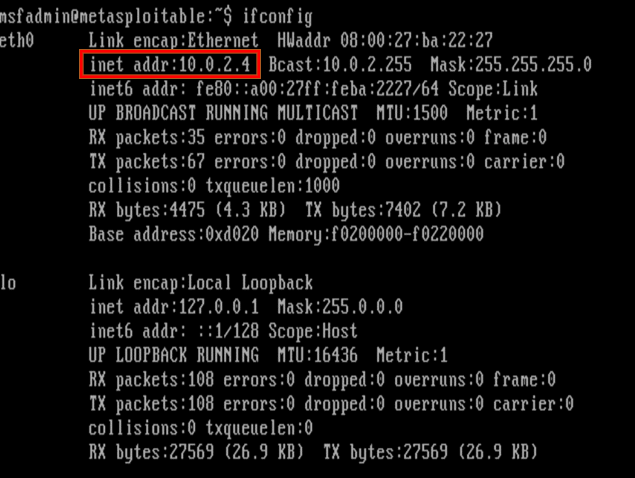Screen dimensions: 635x478
Task: Select the eth0 RX packets:35 text
Action: (147, 137)
